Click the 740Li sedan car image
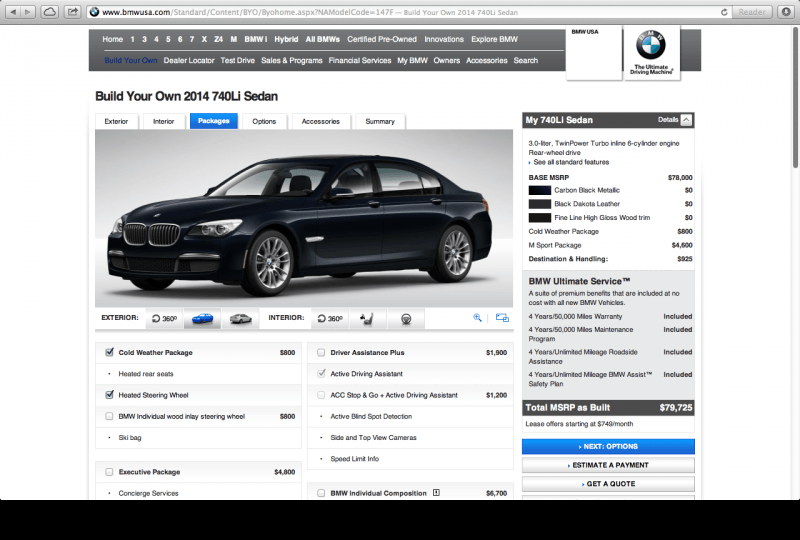 299,225
